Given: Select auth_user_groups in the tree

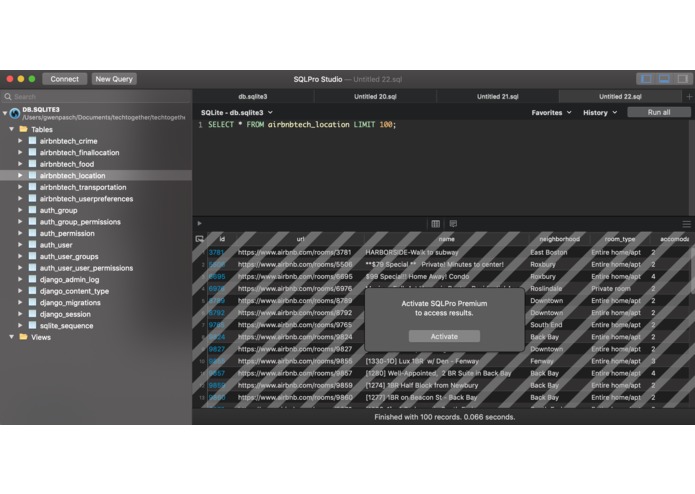Looking at the screenshot, I should [x=69, y=256].
